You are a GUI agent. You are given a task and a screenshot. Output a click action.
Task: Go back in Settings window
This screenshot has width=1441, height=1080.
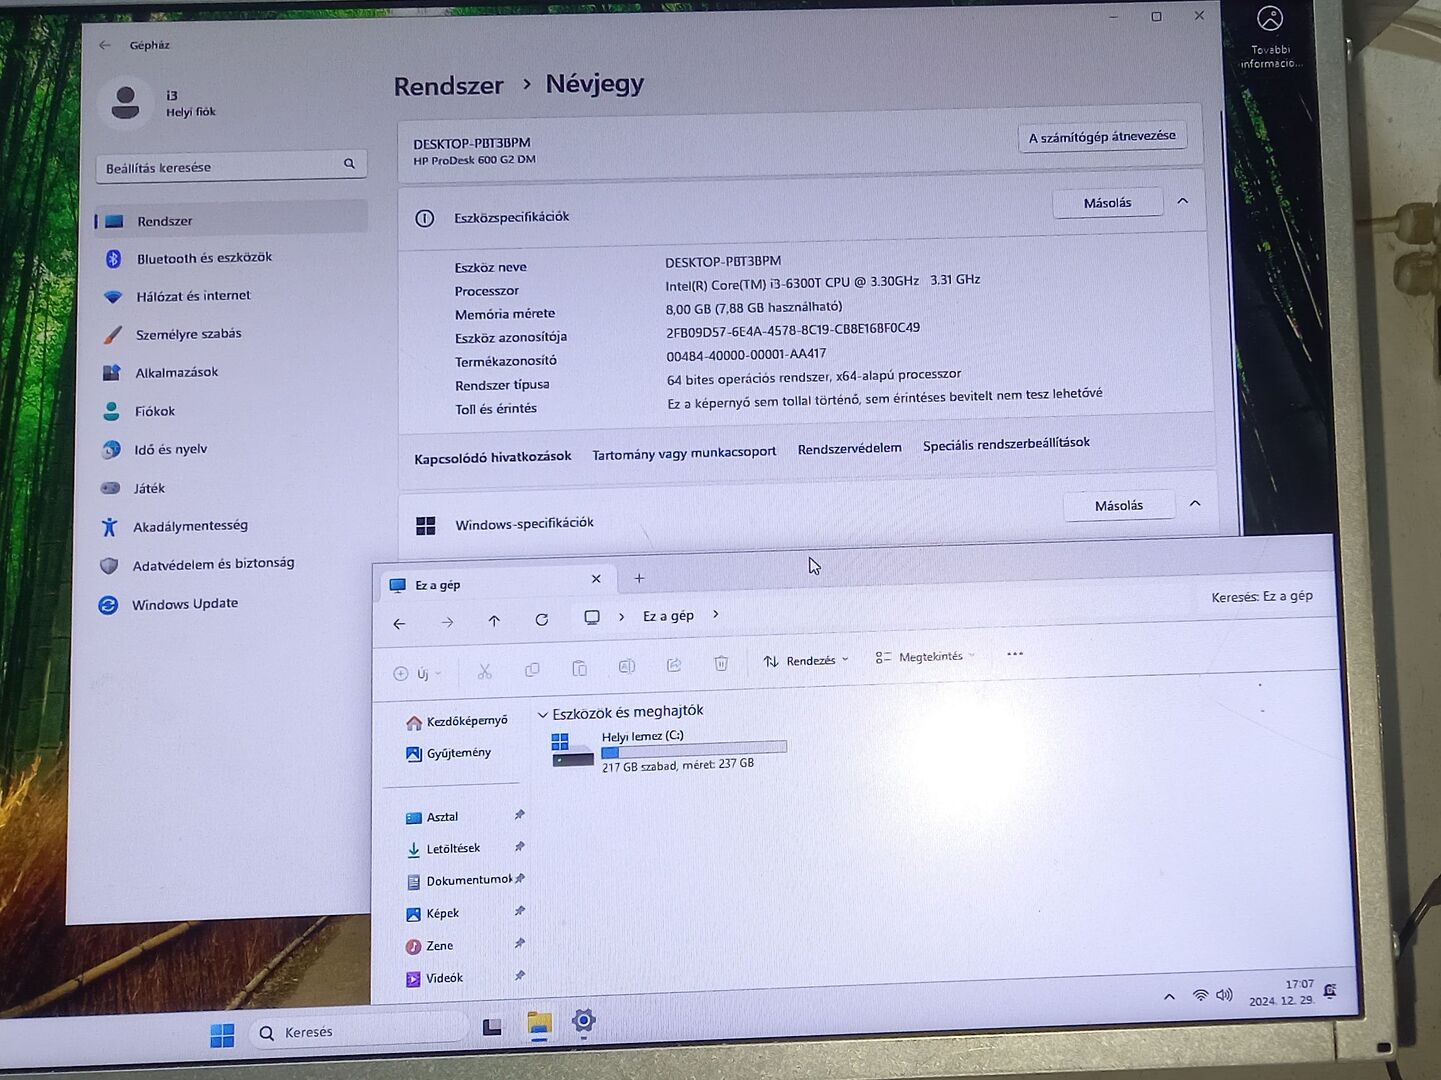[x=105, y=45]
